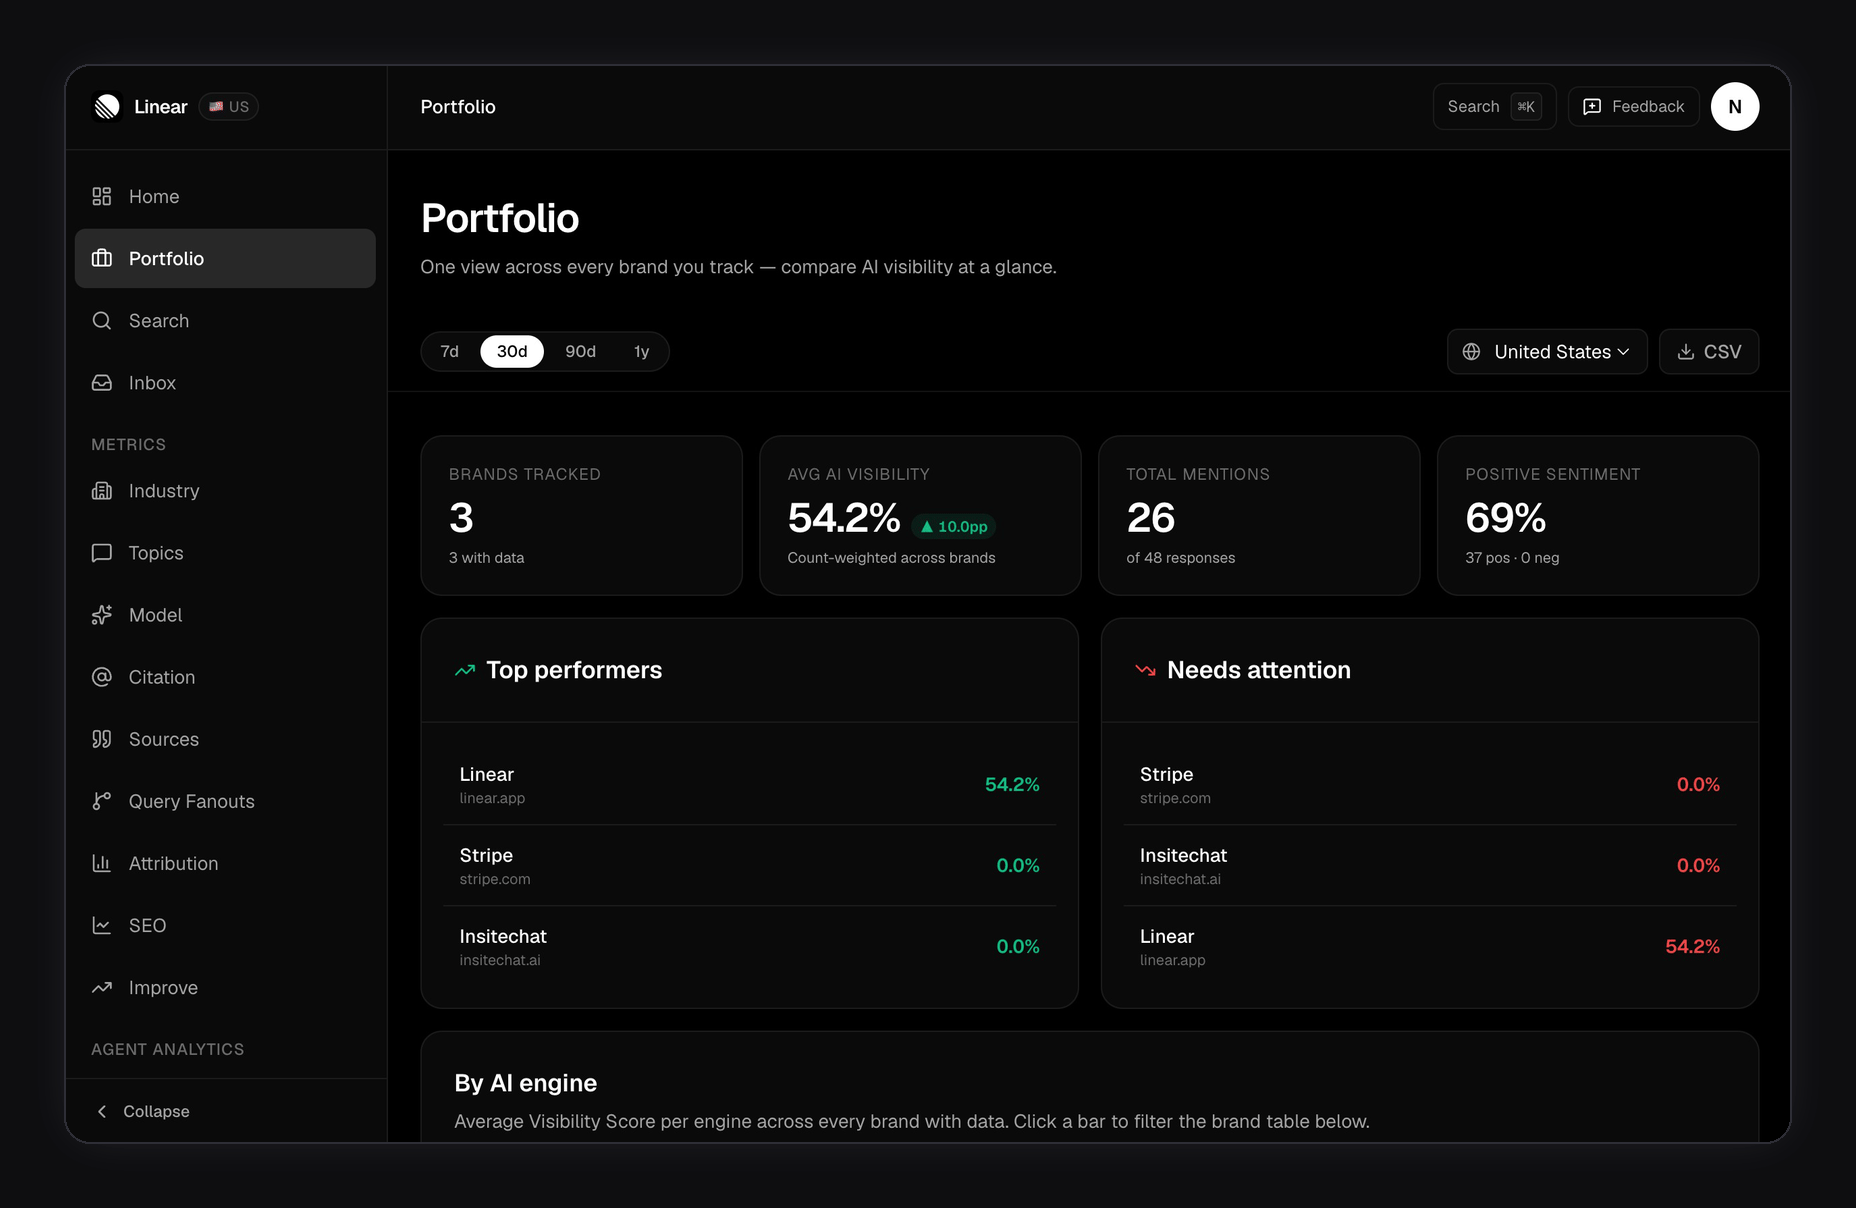Open the Home dashboard icon

coord(102,196)
